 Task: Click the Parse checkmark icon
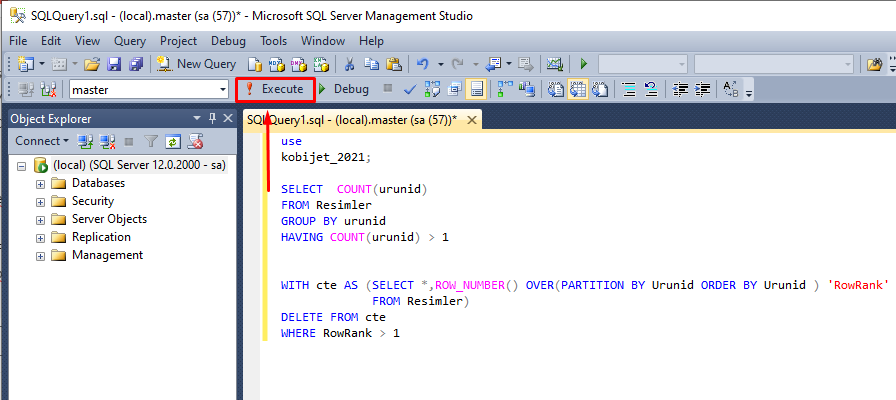click(410, 89)
